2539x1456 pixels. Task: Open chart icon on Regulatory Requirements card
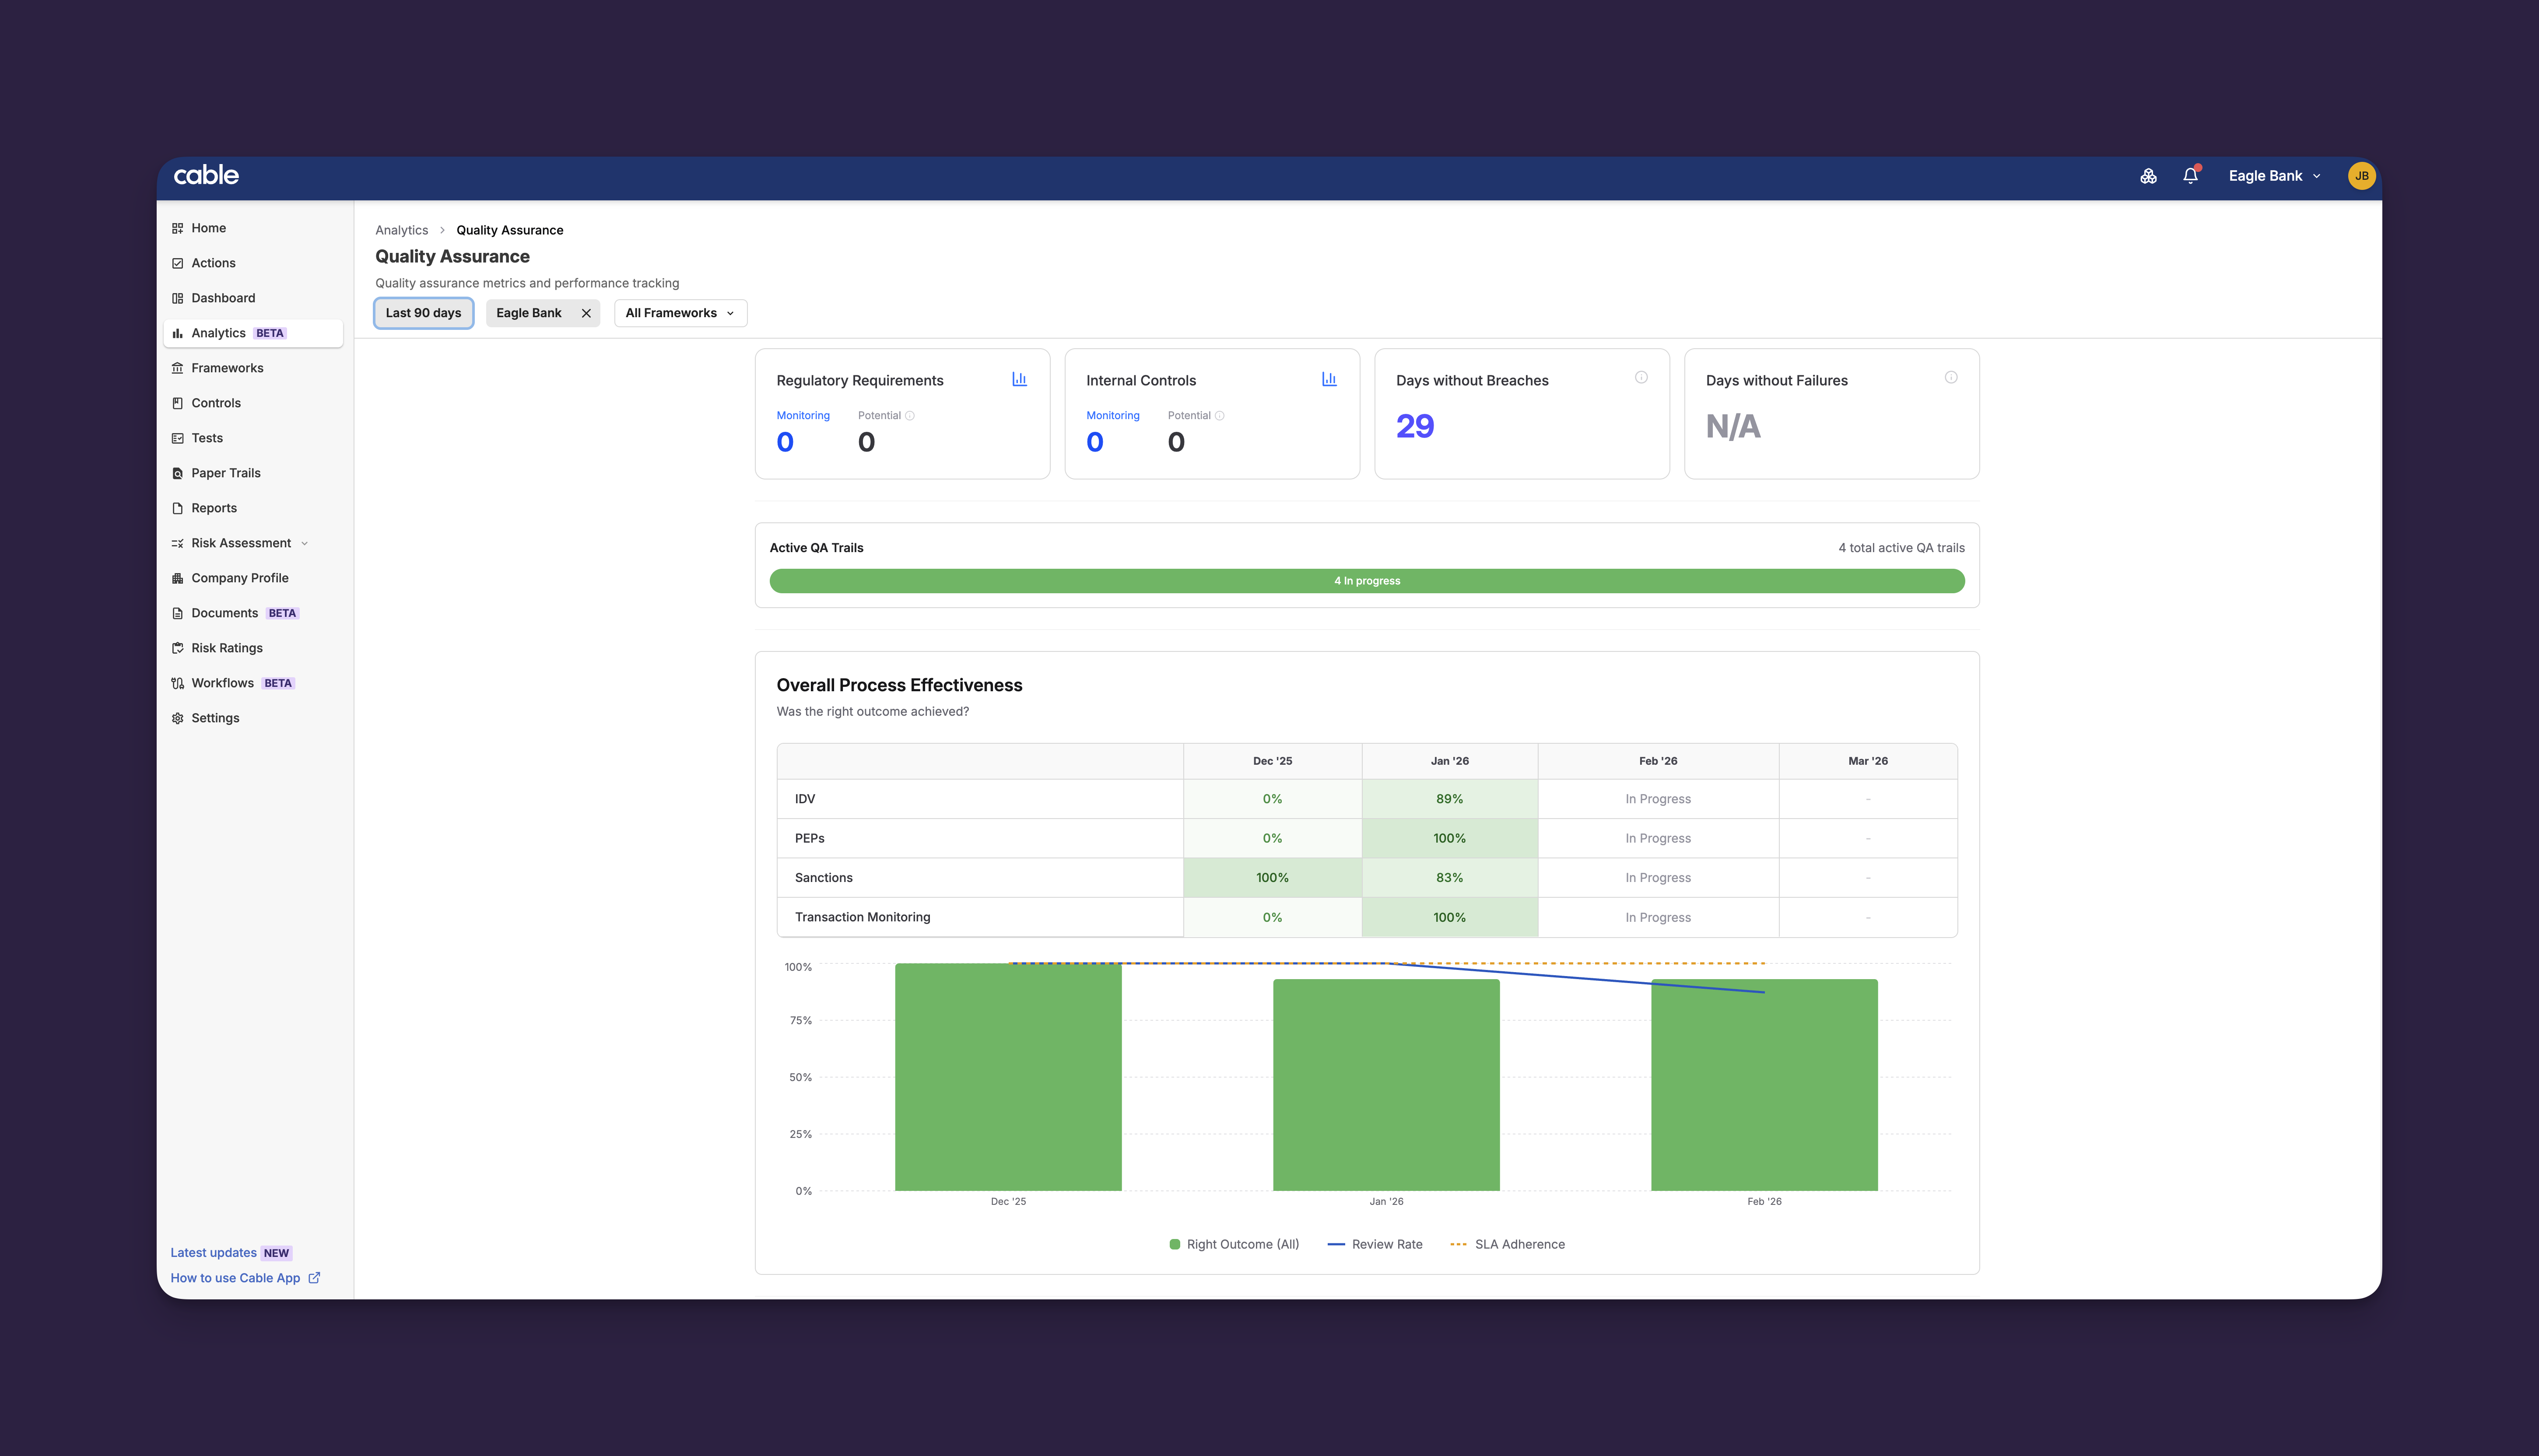pyautogui.click(x=1019, y=379)
